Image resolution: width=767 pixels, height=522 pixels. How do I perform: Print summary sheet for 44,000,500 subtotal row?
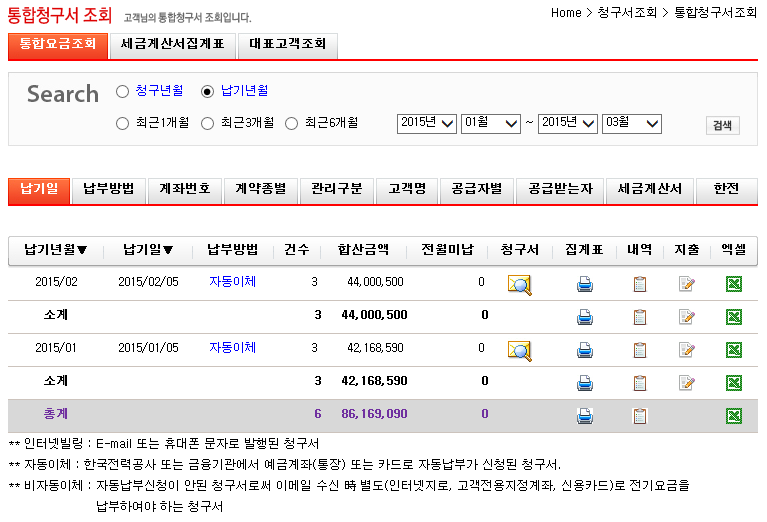(x=585, y=317)
